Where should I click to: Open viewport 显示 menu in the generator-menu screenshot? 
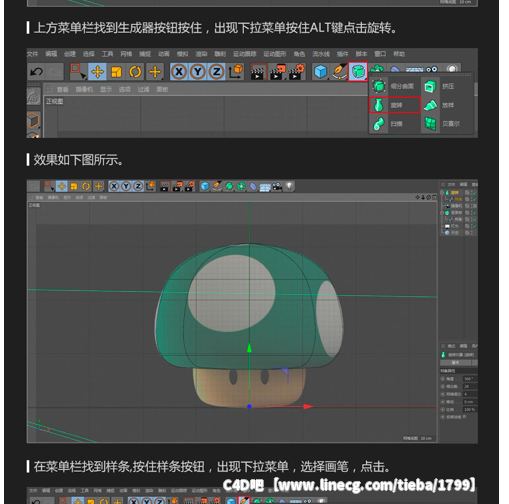(x=106, y=89)
